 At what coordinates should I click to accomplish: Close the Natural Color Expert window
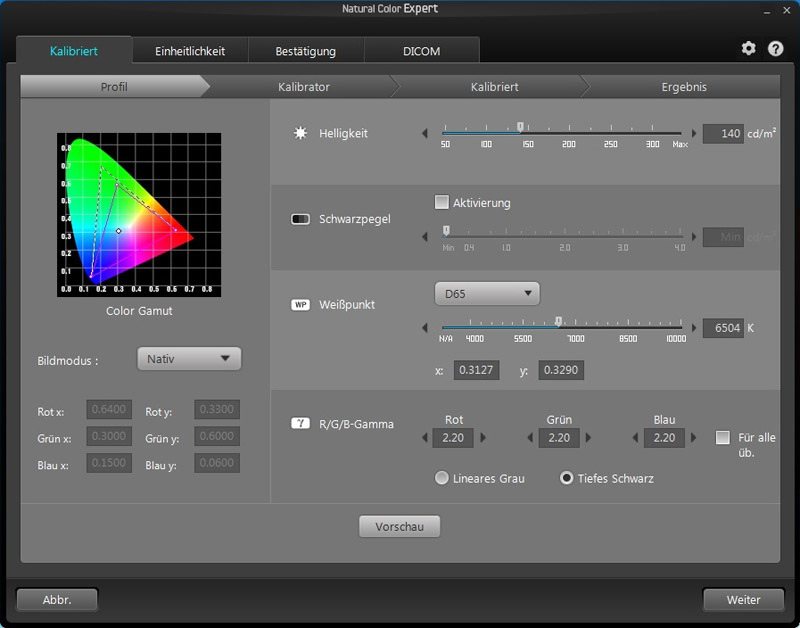click(x=787, y=10)
